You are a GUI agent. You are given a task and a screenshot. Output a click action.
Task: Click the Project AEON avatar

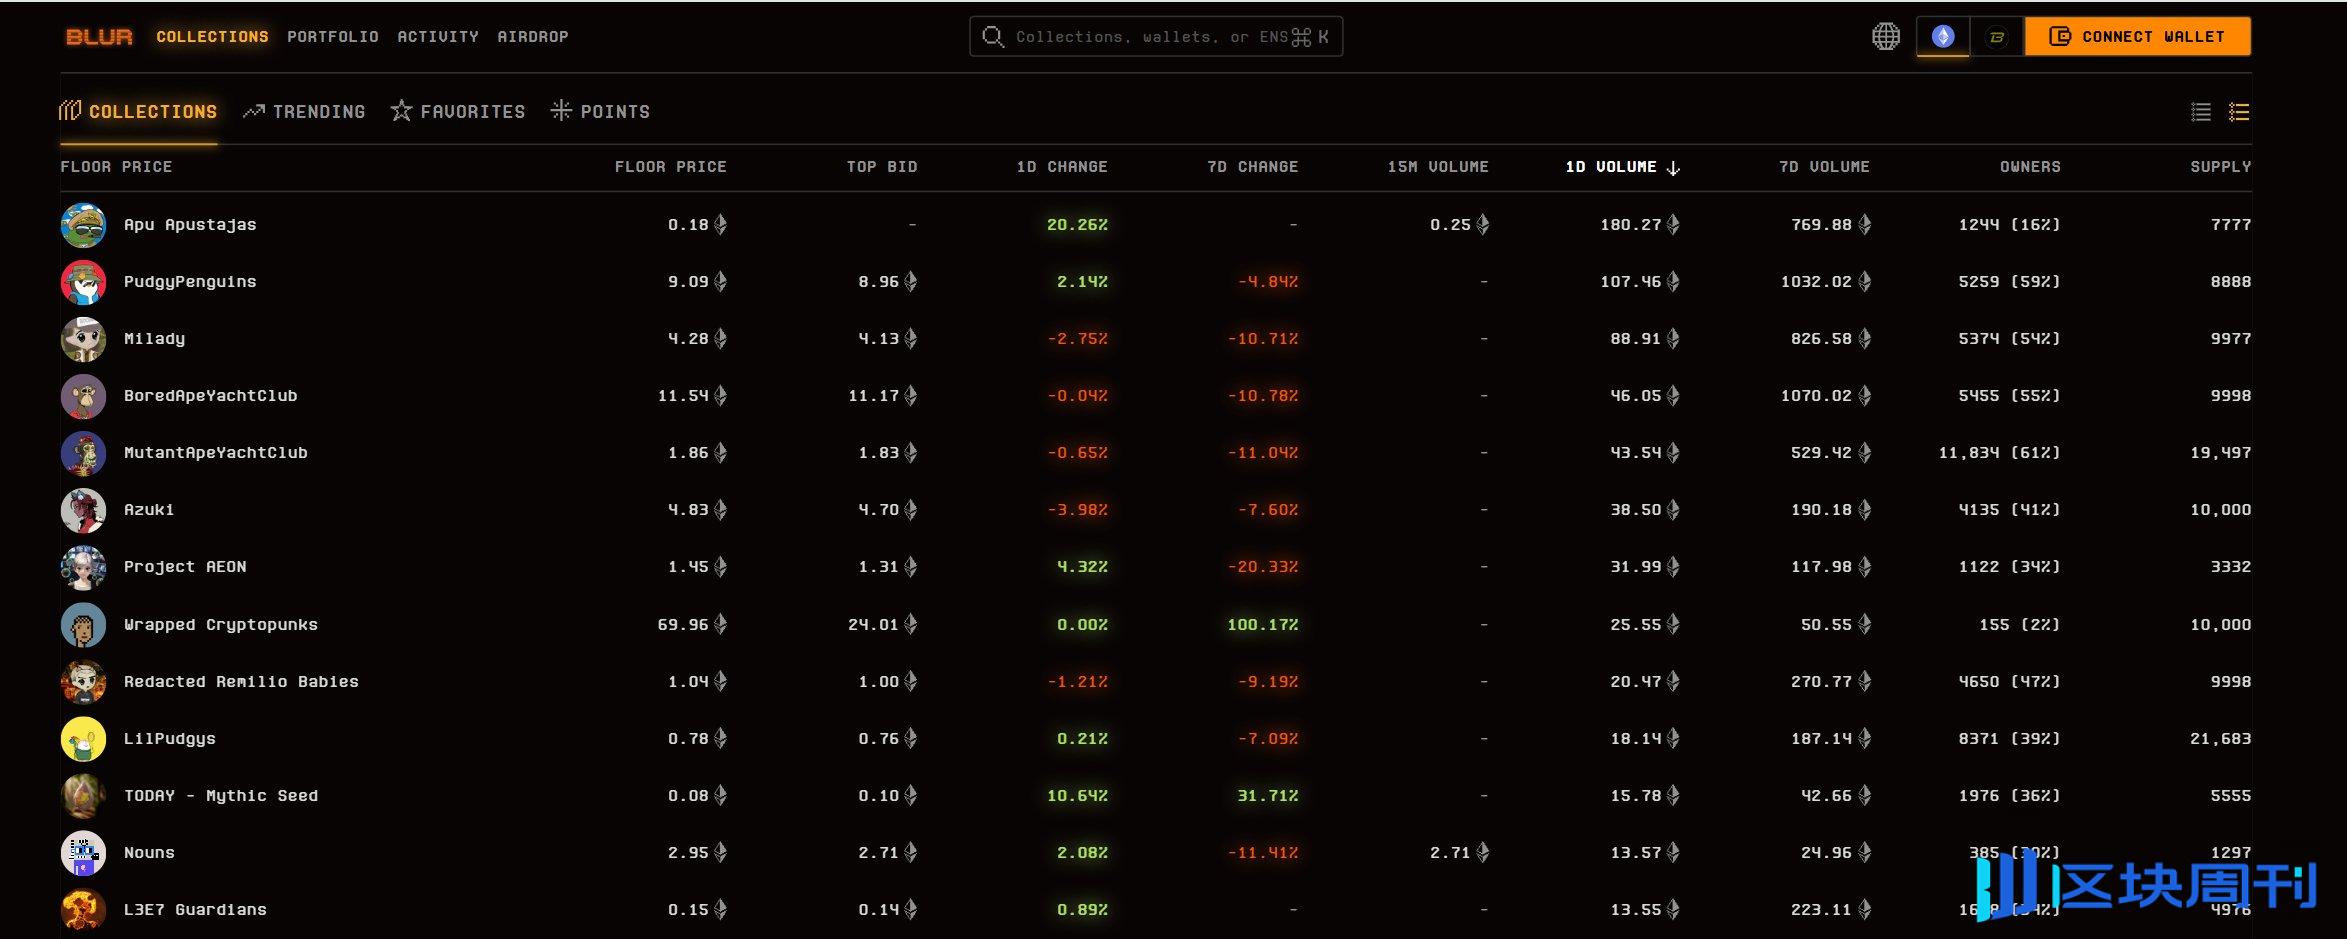(x=83, y=567)
